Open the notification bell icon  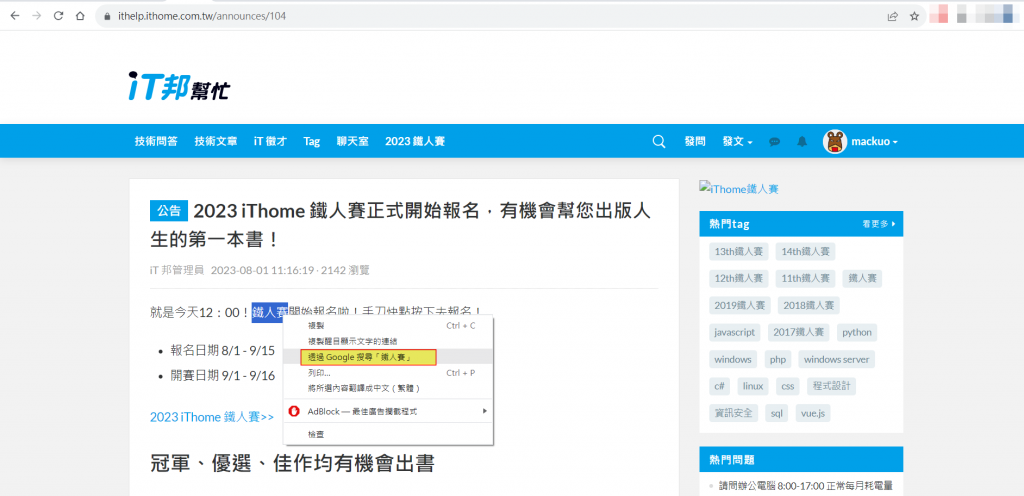point(802,141)
